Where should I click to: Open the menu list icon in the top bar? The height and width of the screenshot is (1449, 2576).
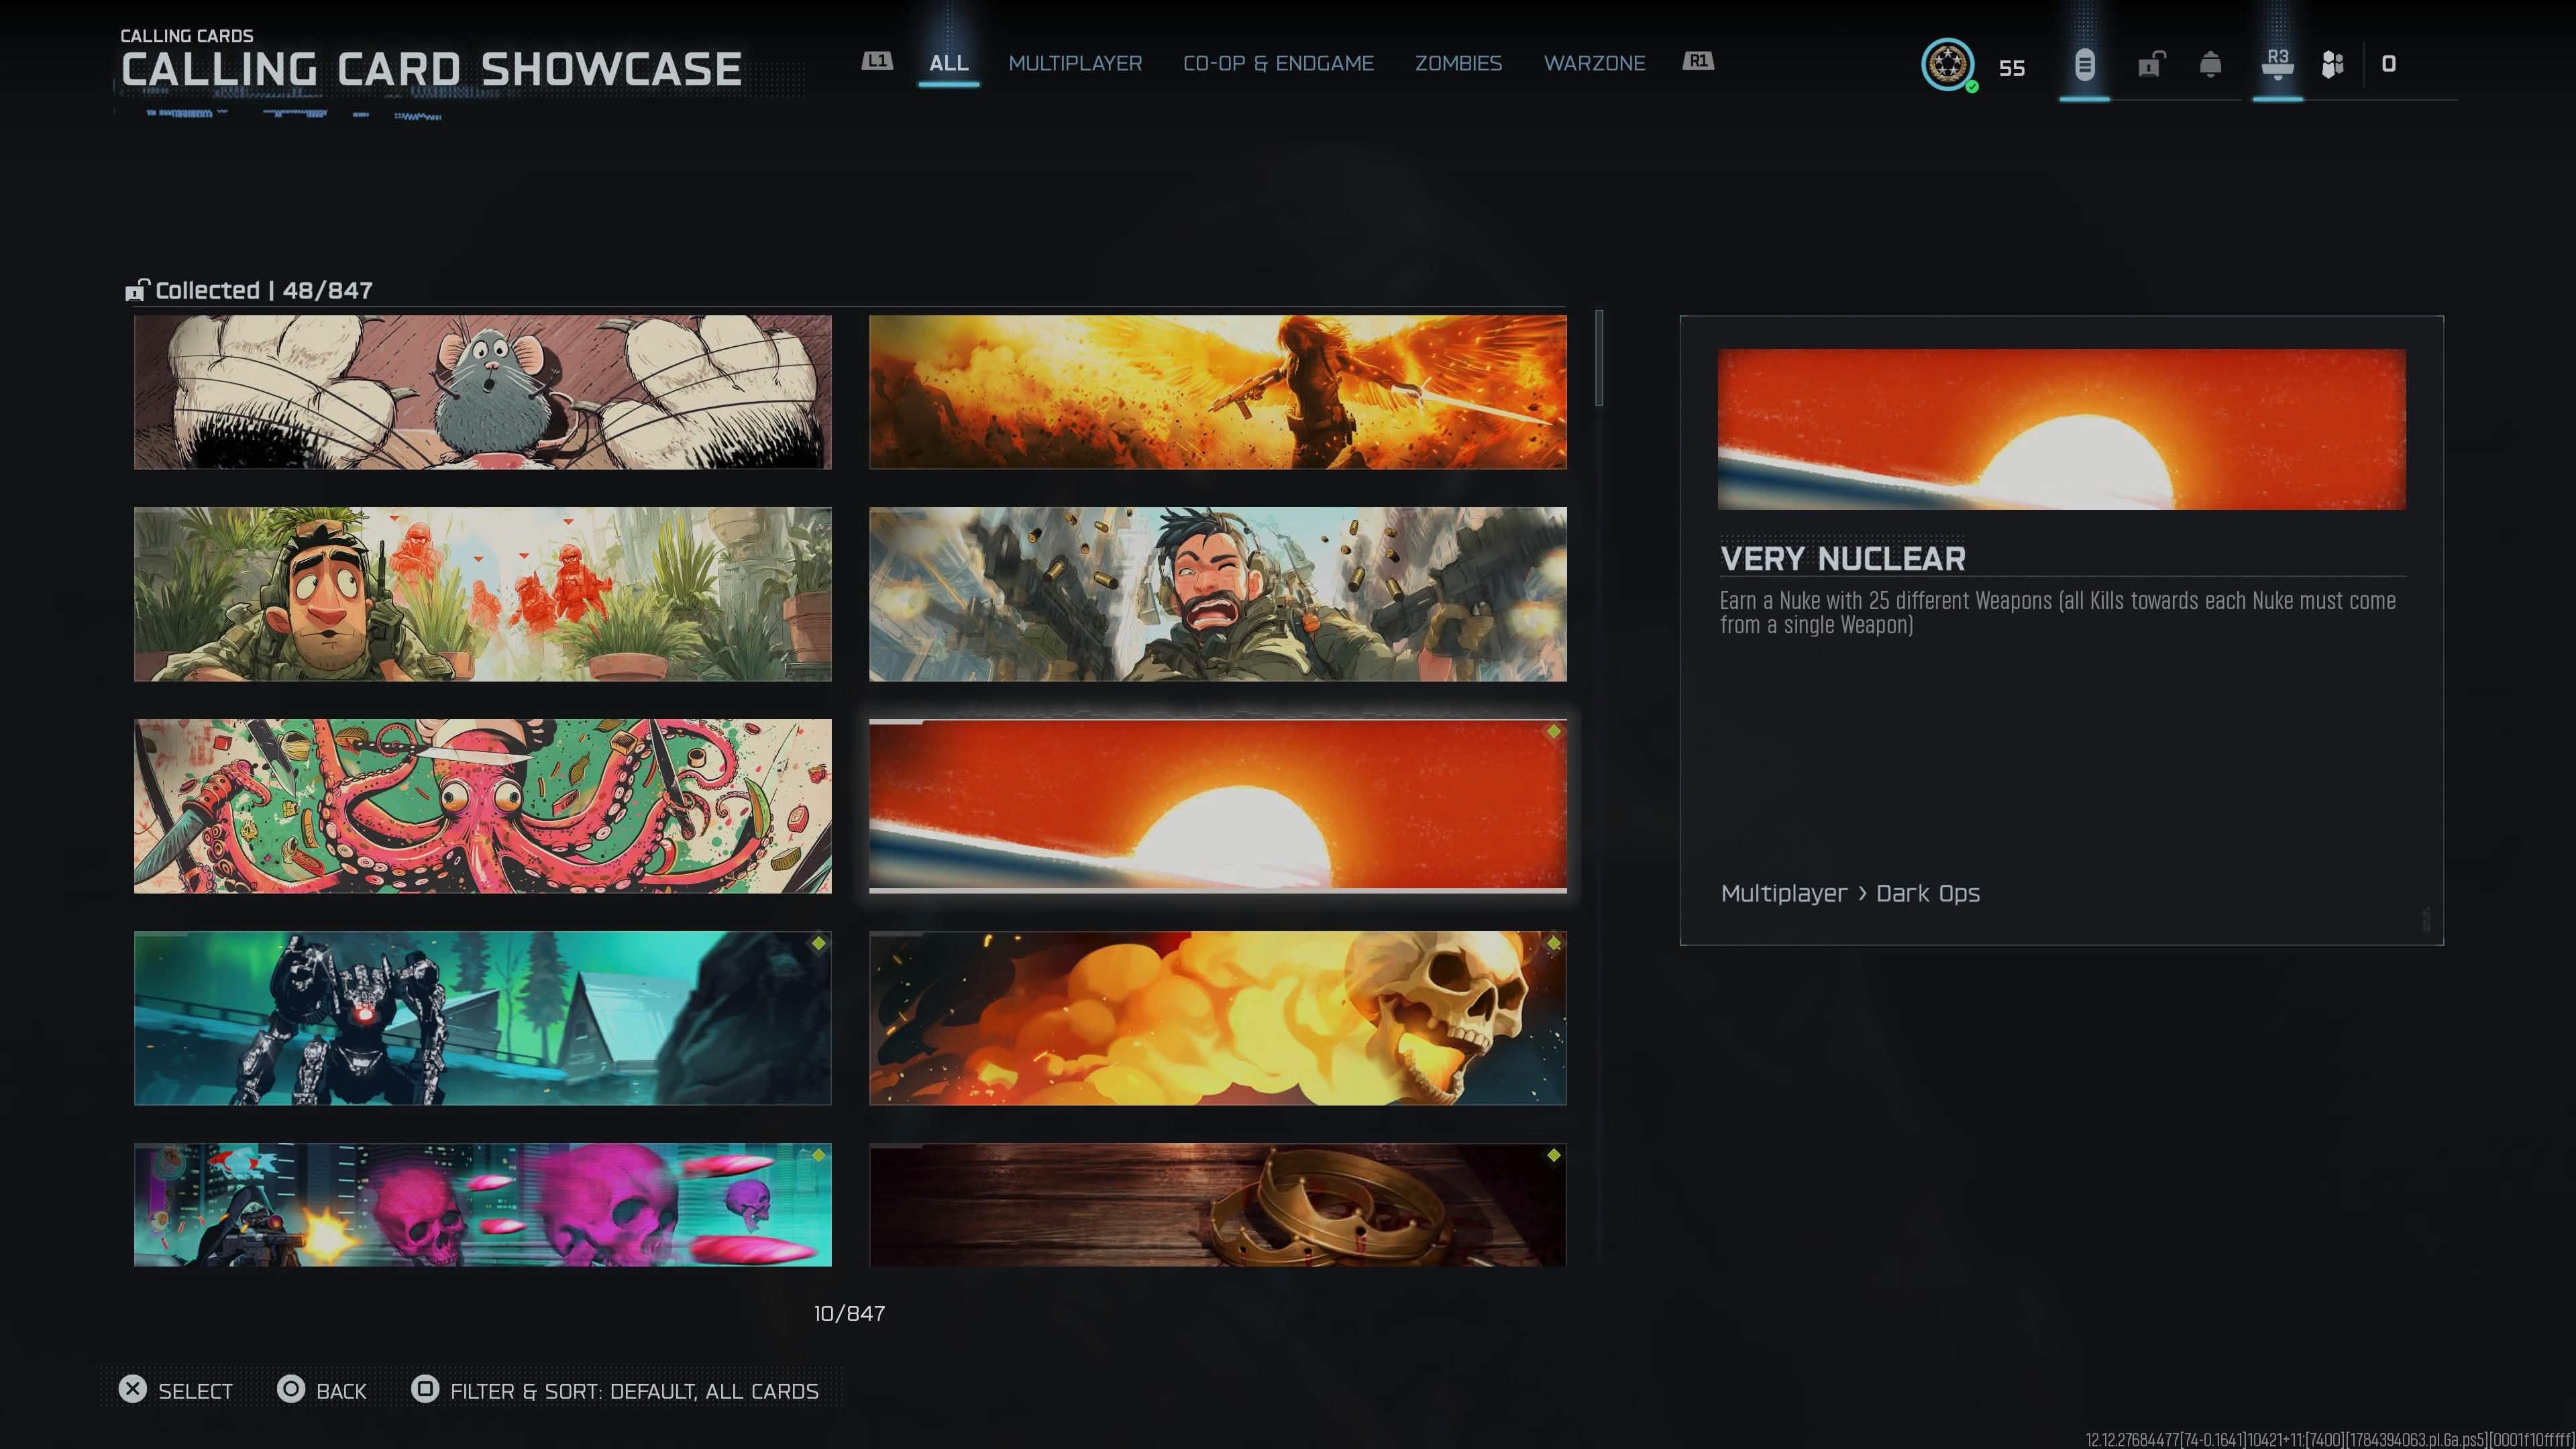(2084, 65)
